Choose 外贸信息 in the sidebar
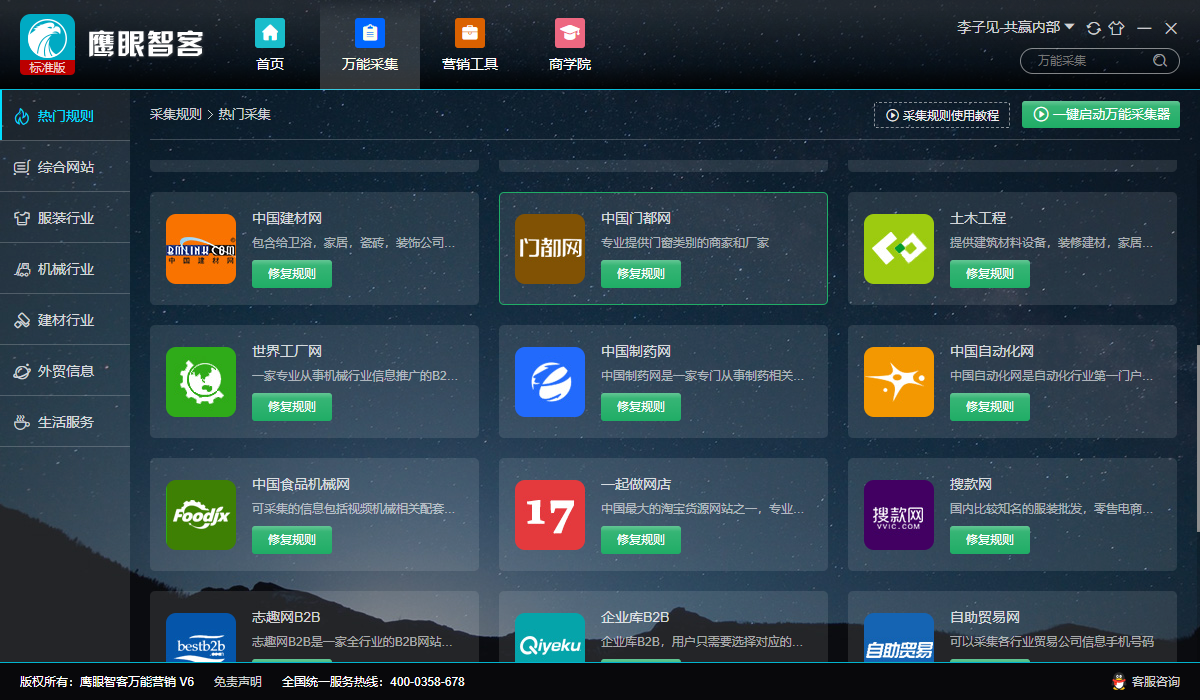The height and width of the screenshot is (700, 1200). (65, 371)
